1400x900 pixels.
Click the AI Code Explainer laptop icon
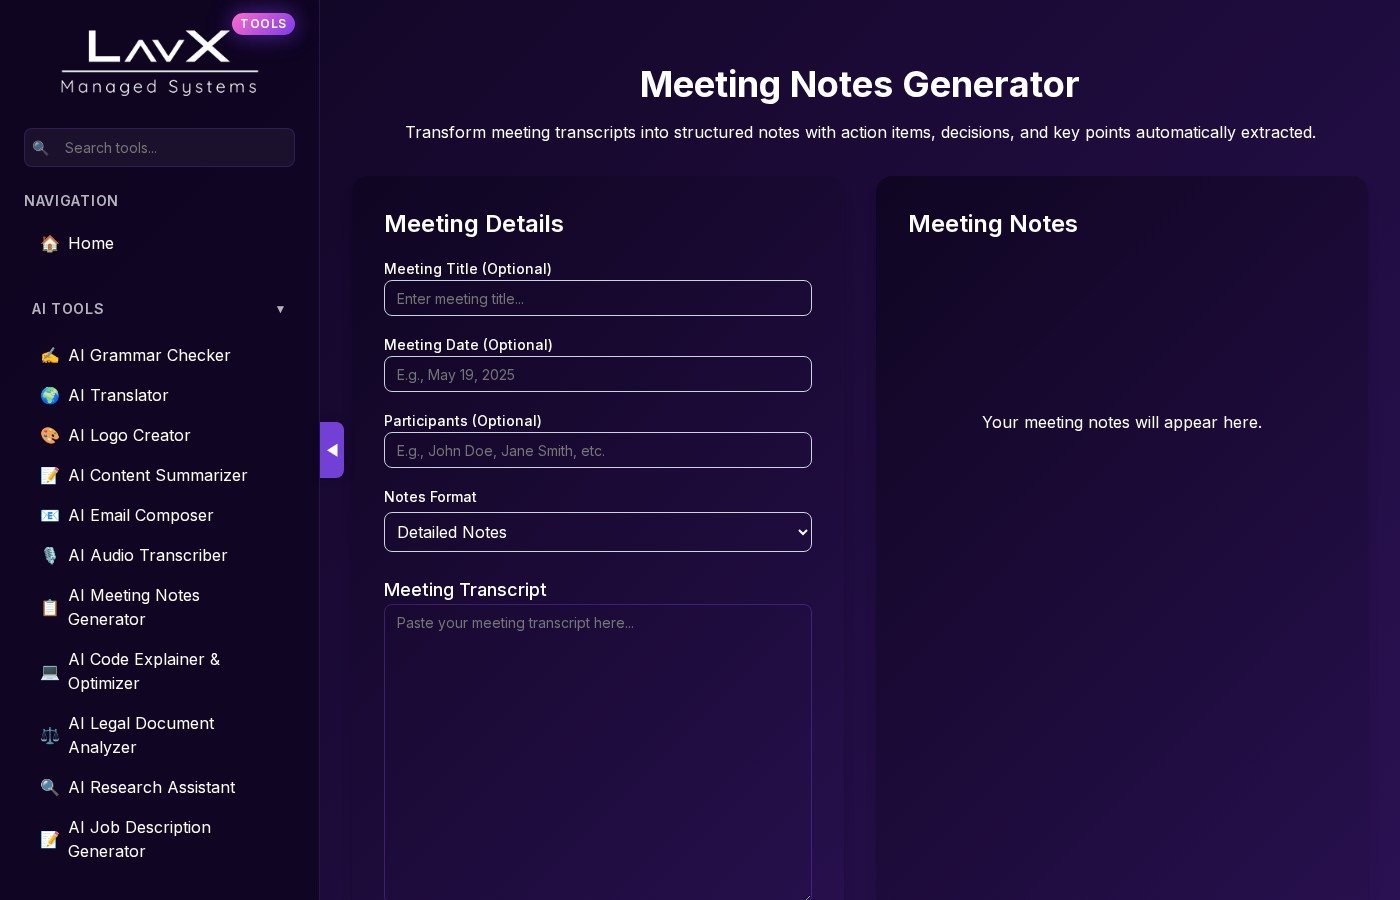tap(49, 672)
